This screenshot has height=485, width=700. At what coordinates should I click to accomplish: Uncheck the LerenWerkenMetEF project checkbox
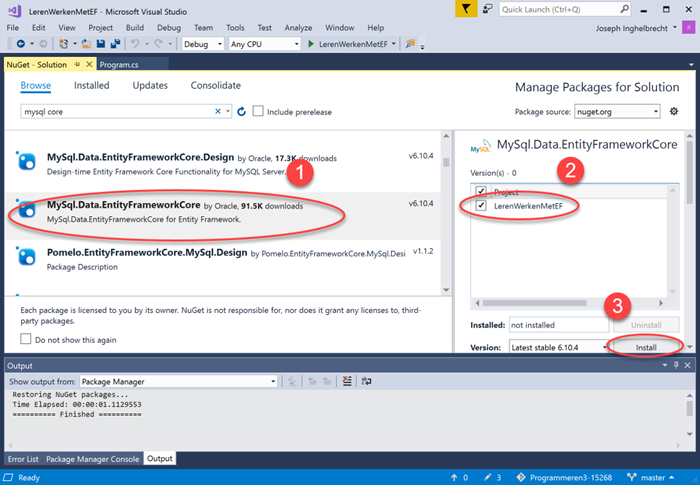[x=481, y=205]
